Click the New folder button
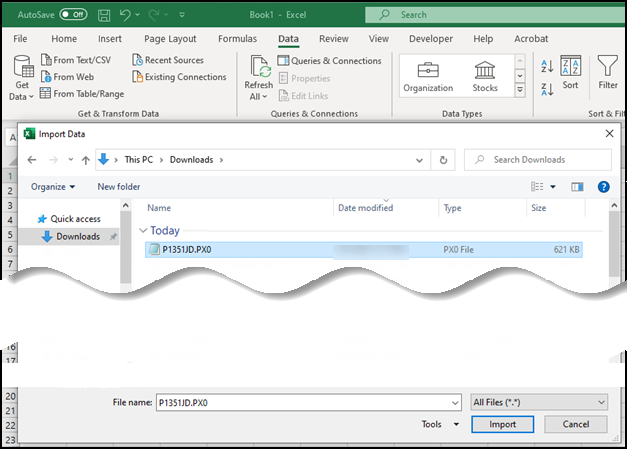627x449 pixels. (x=119, y=187)
